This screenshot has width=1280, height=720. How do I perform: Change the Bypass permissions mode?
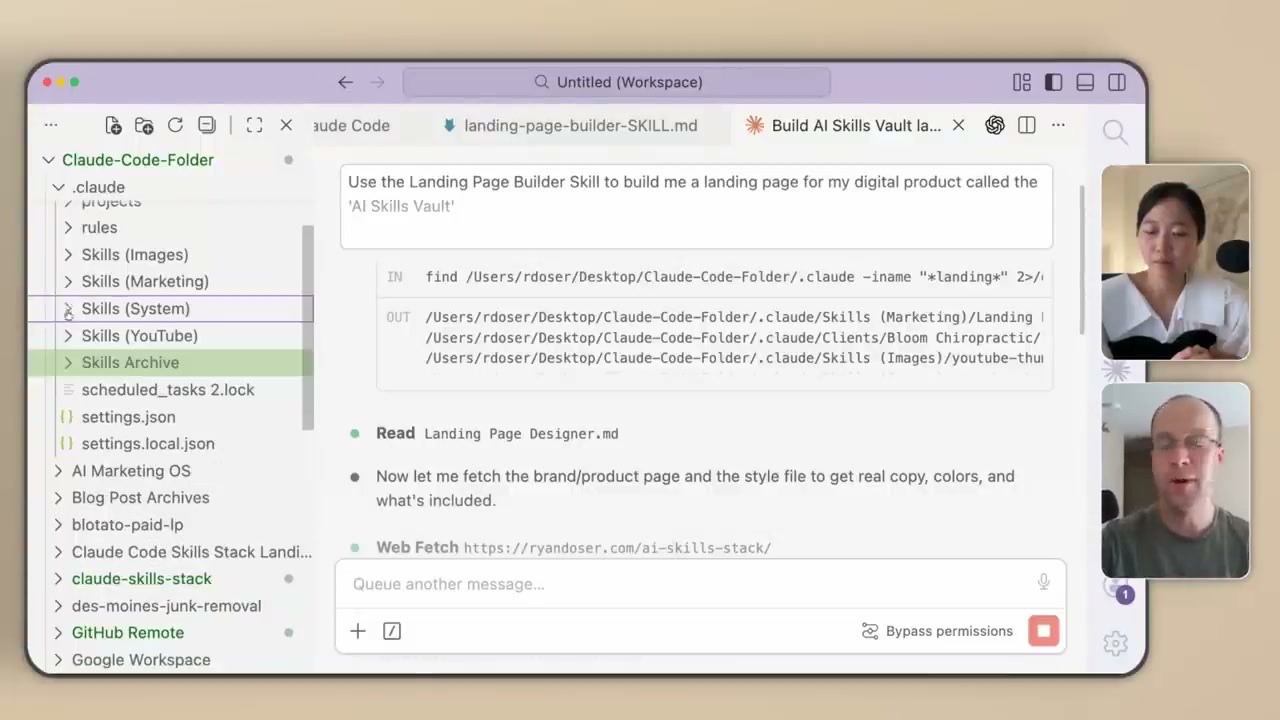click(937, 631)
